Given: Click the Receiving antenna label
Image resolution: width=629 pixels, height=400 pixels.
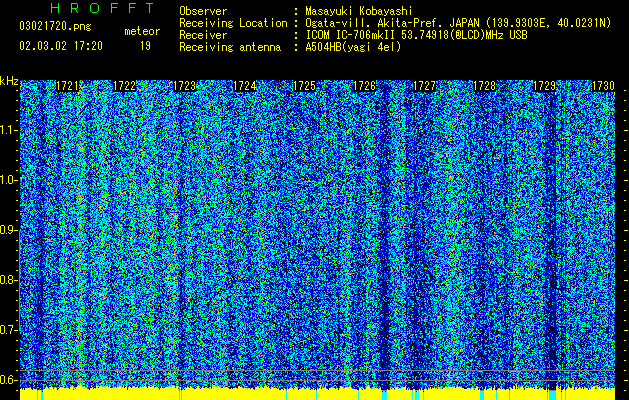Looking at the screenshot, I should [x=230, y=47].
